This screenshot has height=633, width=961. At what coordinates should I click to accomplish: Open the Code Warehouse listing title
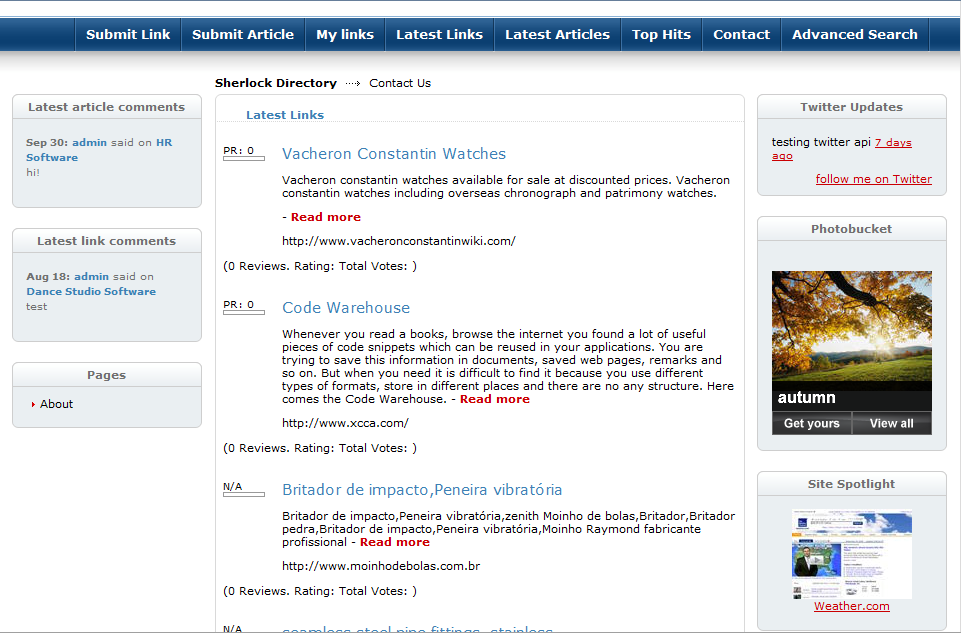pos(346,308)
